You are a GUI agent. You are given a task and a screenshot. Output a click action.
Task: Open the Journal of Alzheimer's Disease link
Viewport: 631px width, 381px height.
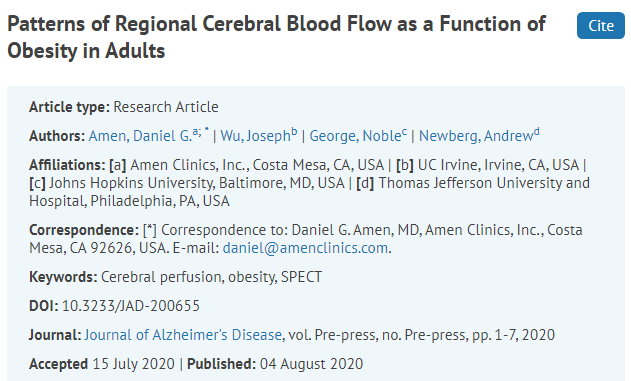point(183,335)
